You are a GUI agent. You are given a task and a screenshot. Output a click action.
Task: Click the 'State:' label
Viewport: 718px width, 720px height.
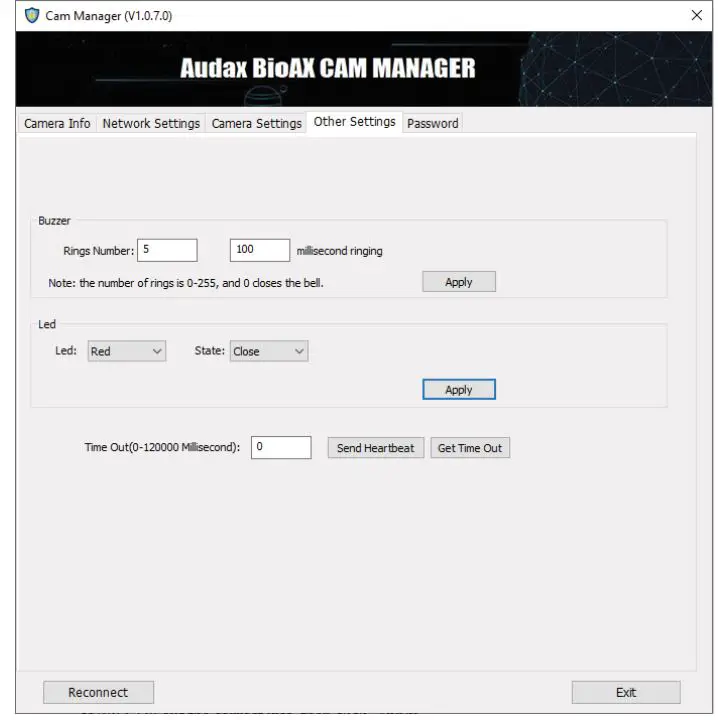pyautogui.click(x=209, y=351)
